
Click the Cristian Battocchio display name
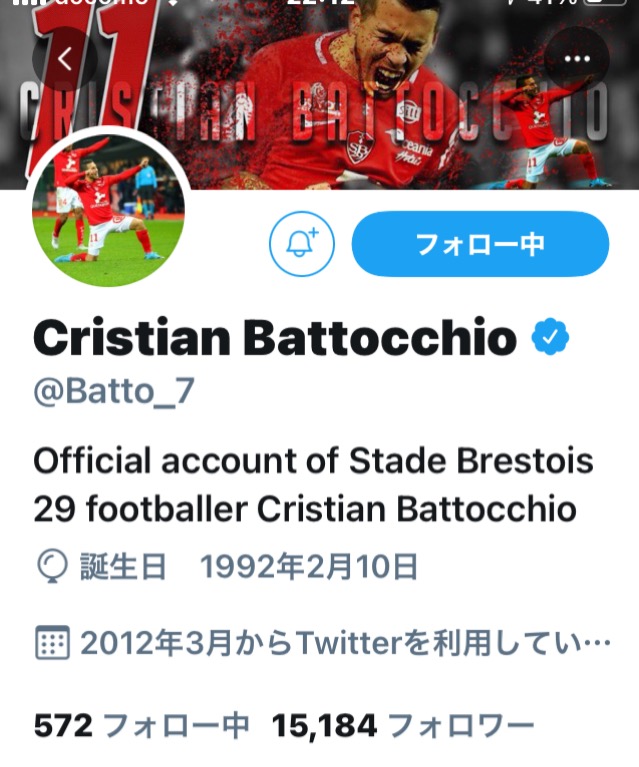pyautogui.click(x=275, y=337)
